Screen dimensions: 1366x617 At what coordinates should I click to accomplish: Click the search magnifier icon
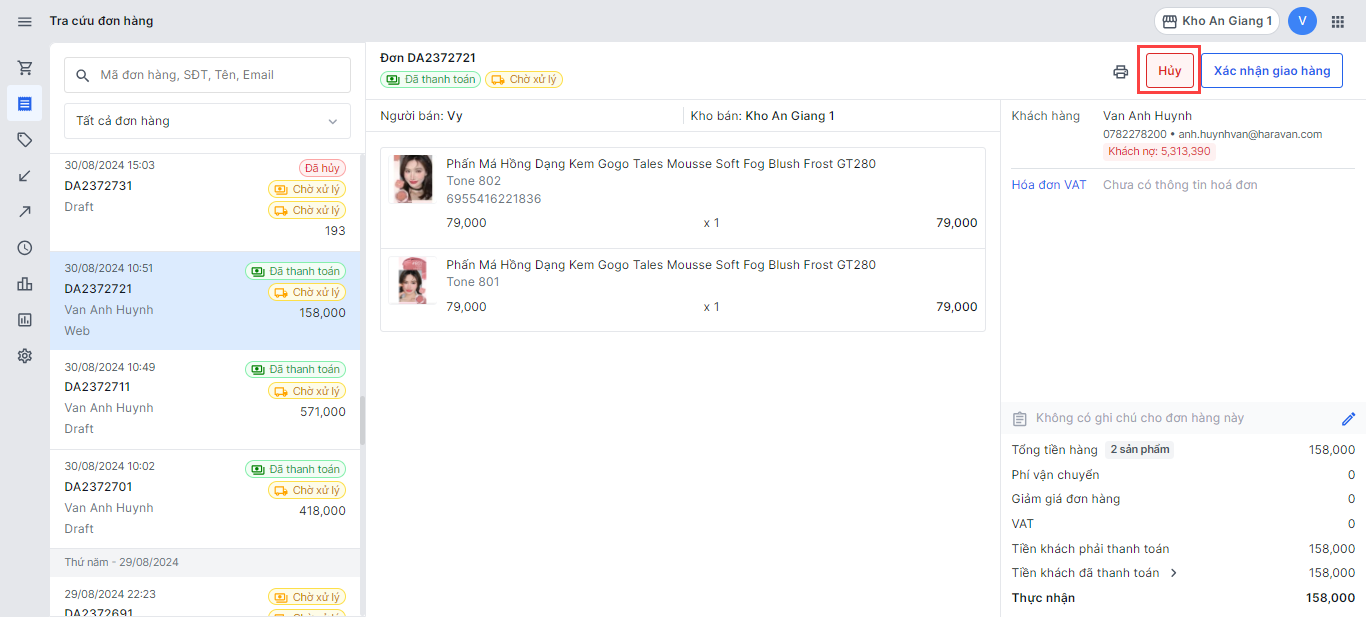82,75
